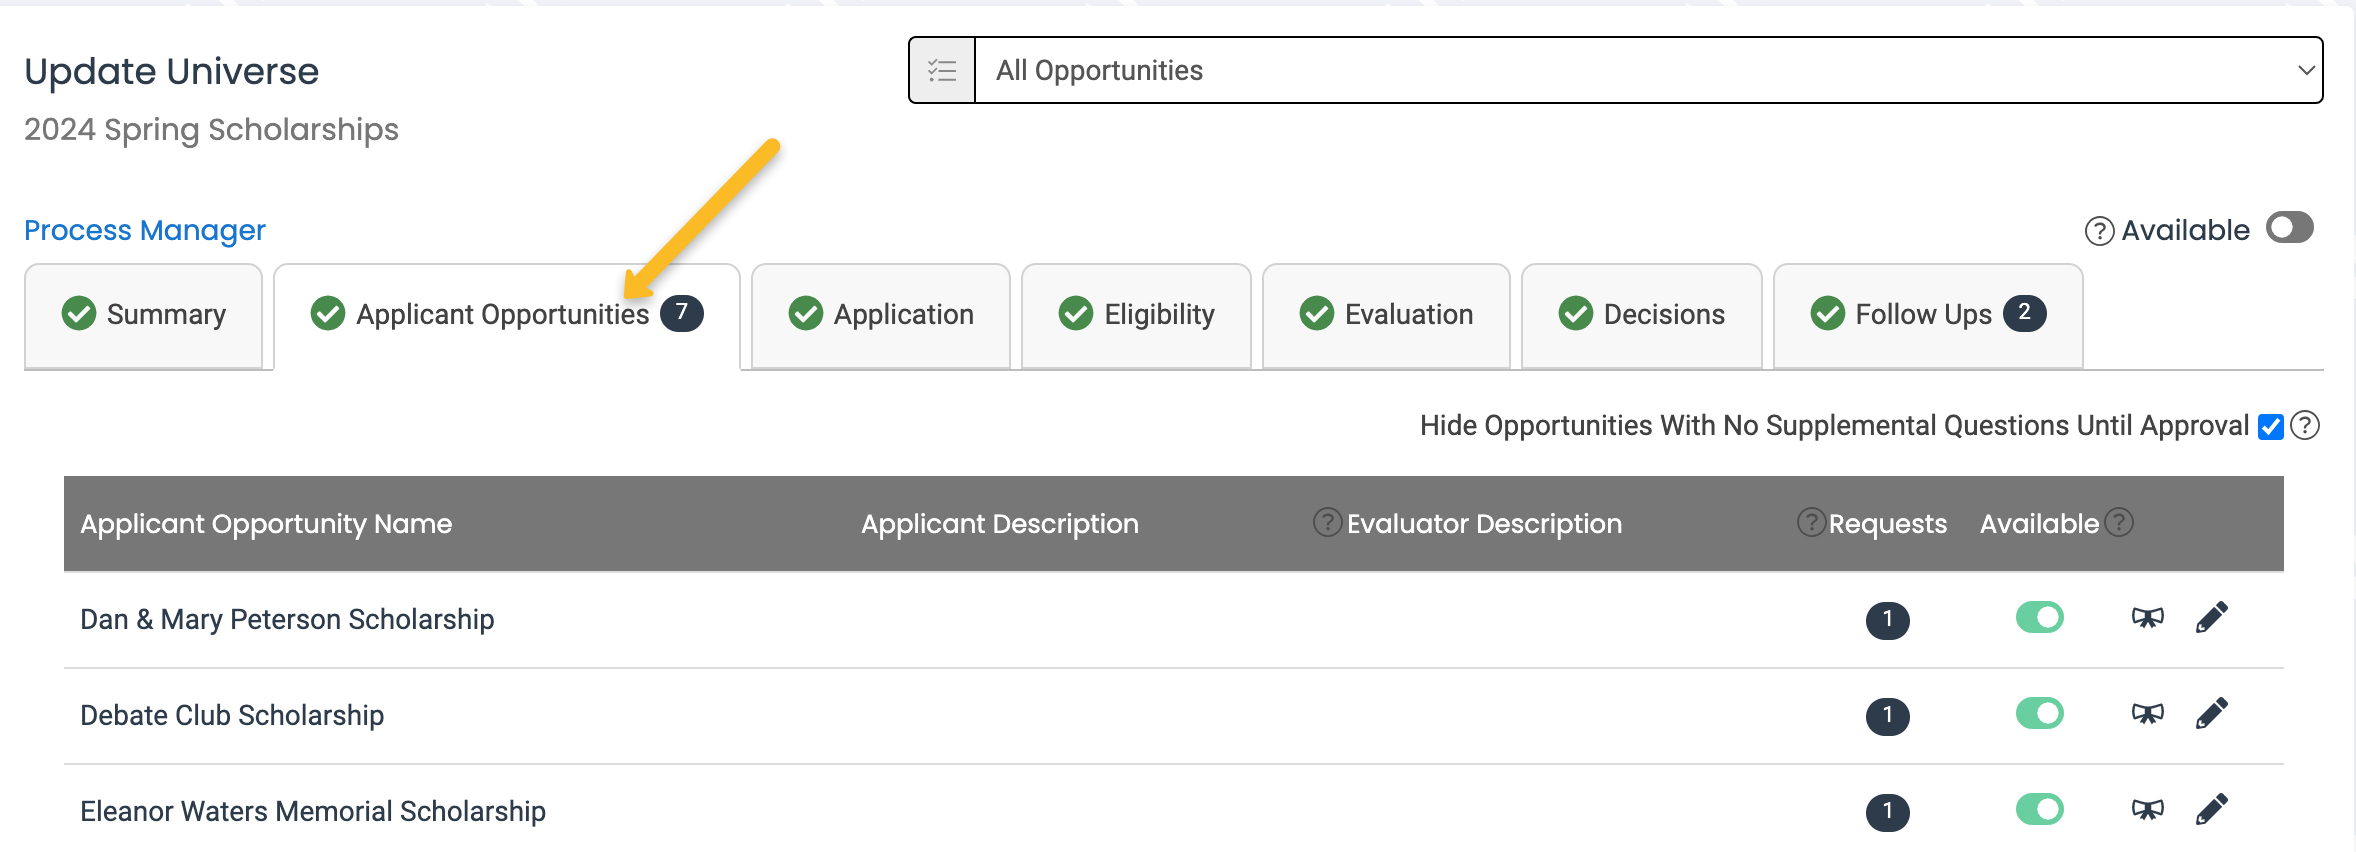Click the graduation cap icon for Debate Club Scholarship
Screen dimensions: 2356x852
pyautogui.click(x=2146, y=713)
